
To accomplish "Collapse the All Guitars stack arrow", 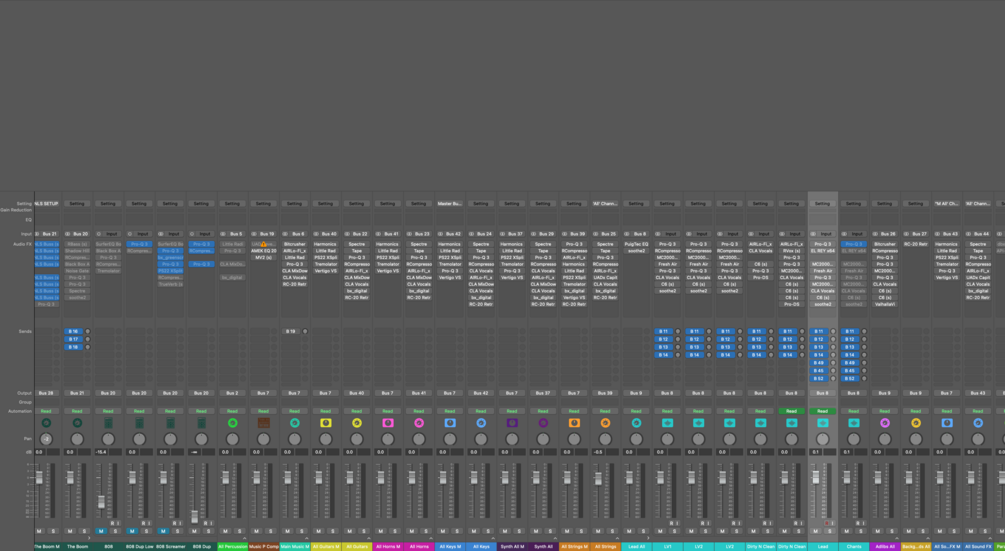I will [368, 539].
